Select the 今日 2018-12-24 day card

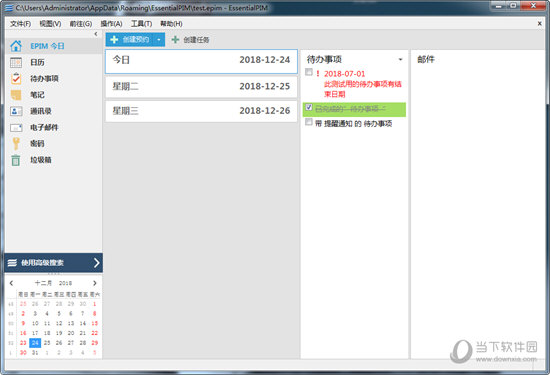click(201, 61)
